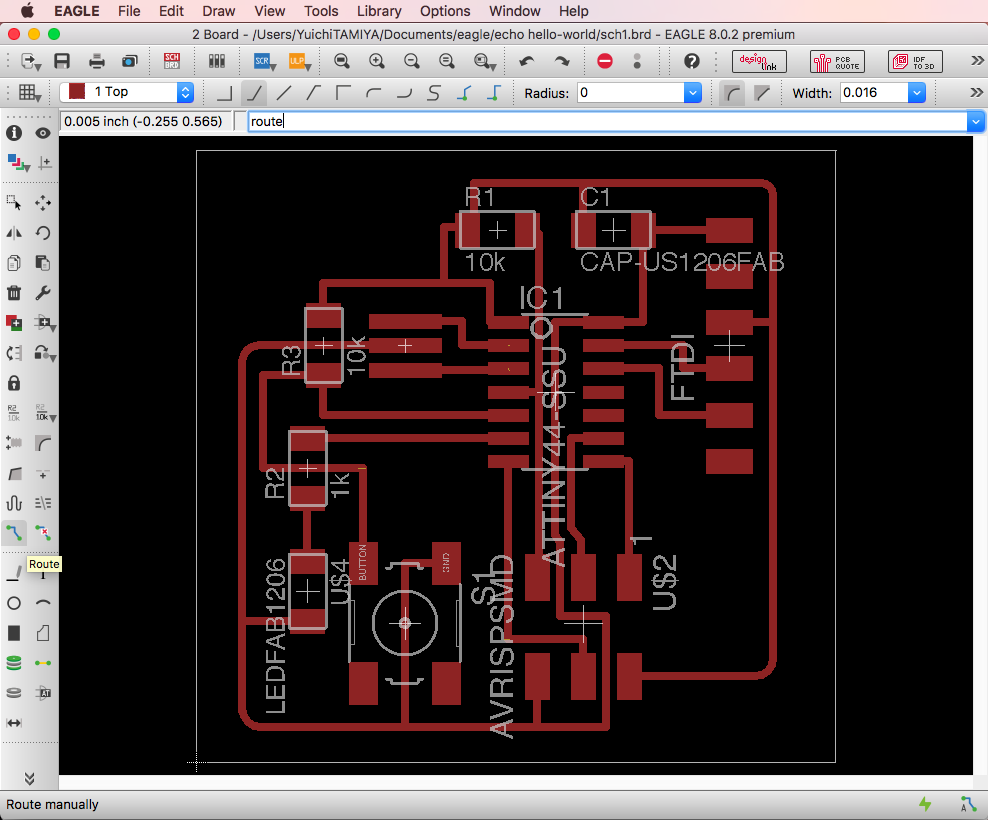The height and width of the screenshot is (820, 988).
Task: Select the Rectangle tool
Action: 14,633
